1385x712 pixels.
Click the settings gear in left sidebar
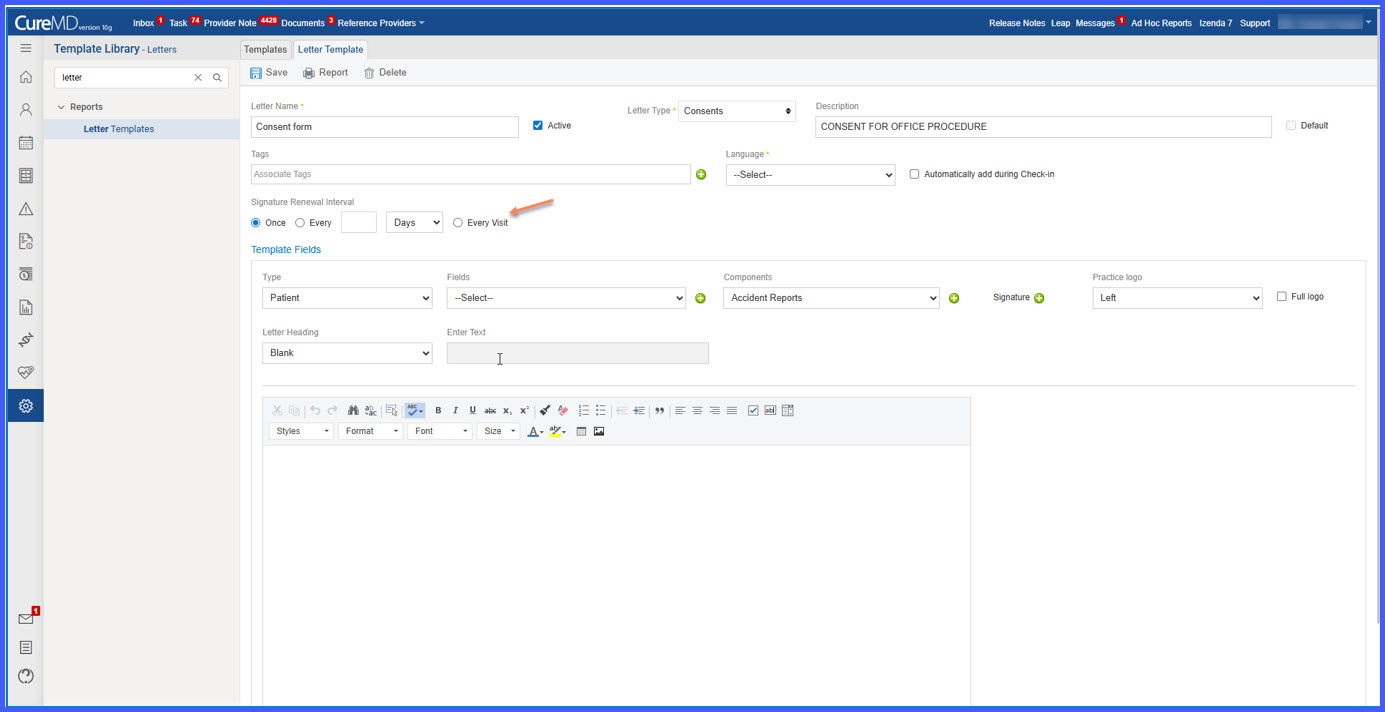(26, 406)
